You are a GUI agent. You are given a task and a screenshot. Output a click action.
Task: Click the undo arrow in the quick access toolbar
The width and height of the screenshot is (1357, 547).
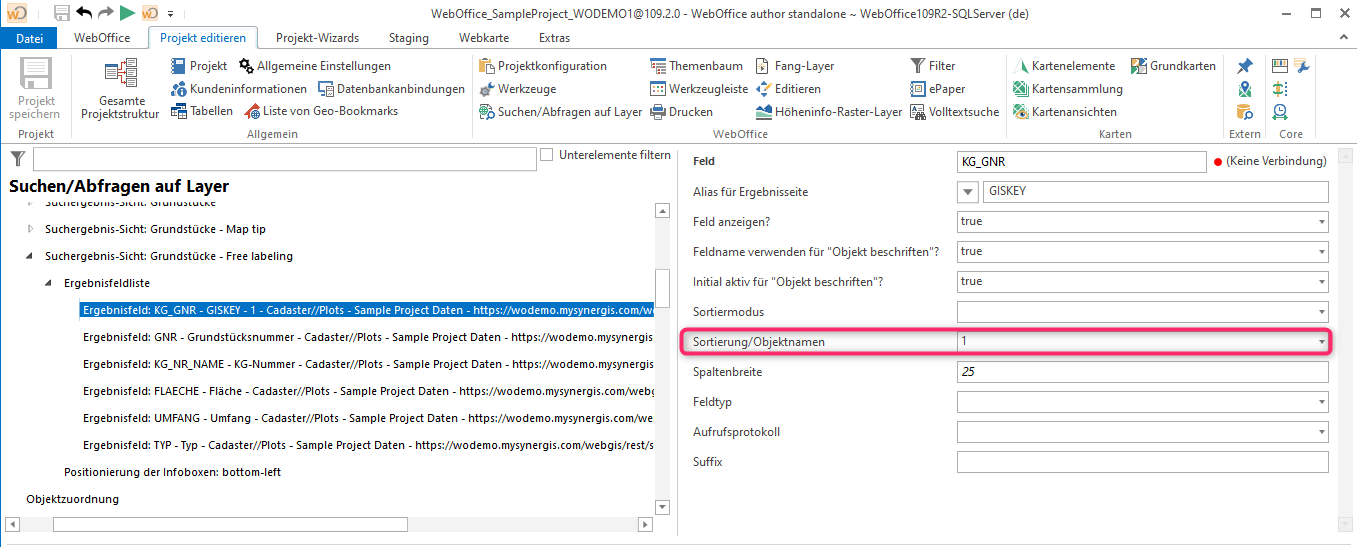point(84,13)
